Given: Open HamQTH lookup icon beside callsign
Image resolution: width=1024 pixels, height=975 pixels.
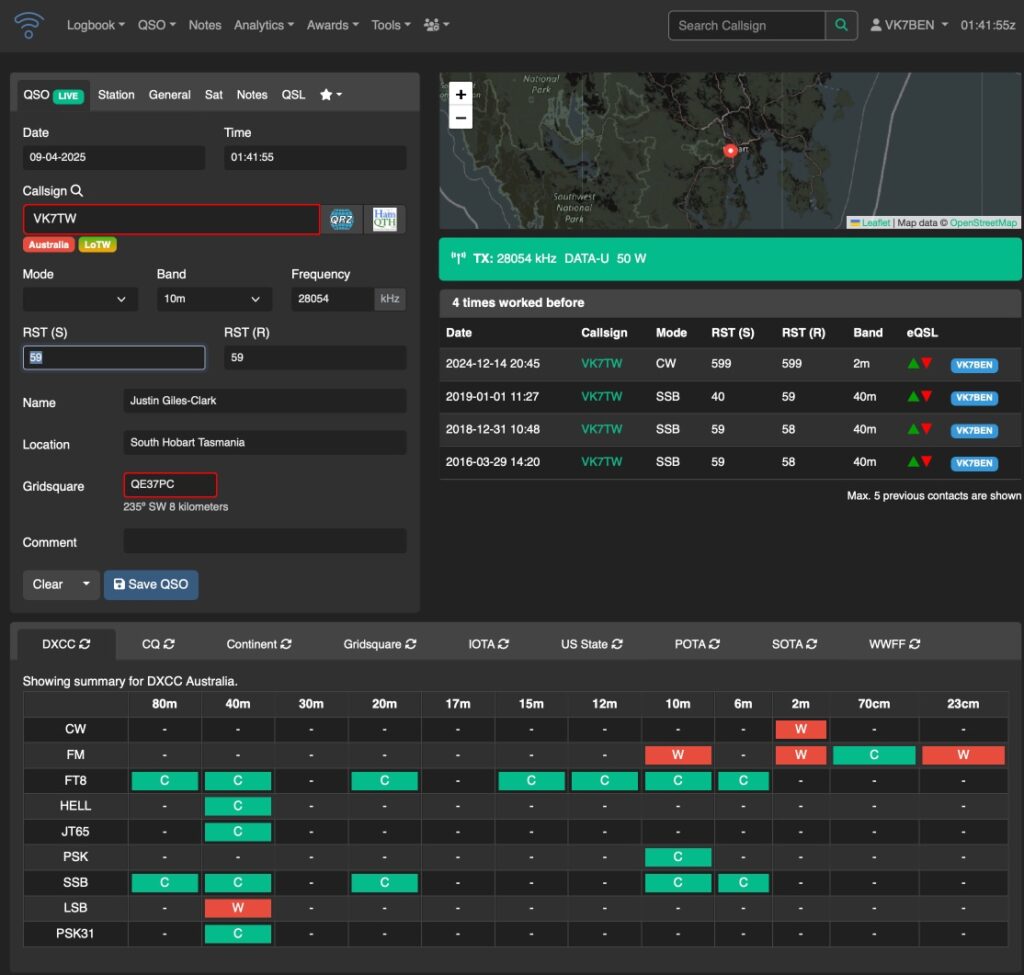Looking at the screenshot, I should tap(385, 219).
